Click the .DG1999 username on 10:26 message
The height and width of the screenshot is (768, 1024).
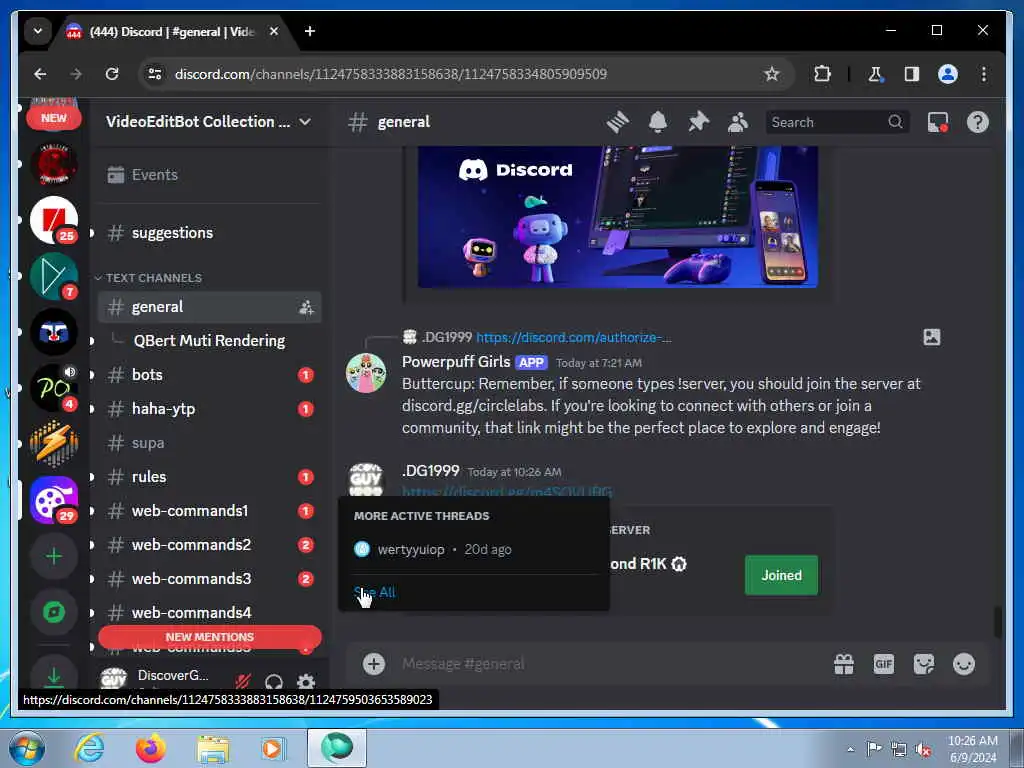[x=430, y=471]
